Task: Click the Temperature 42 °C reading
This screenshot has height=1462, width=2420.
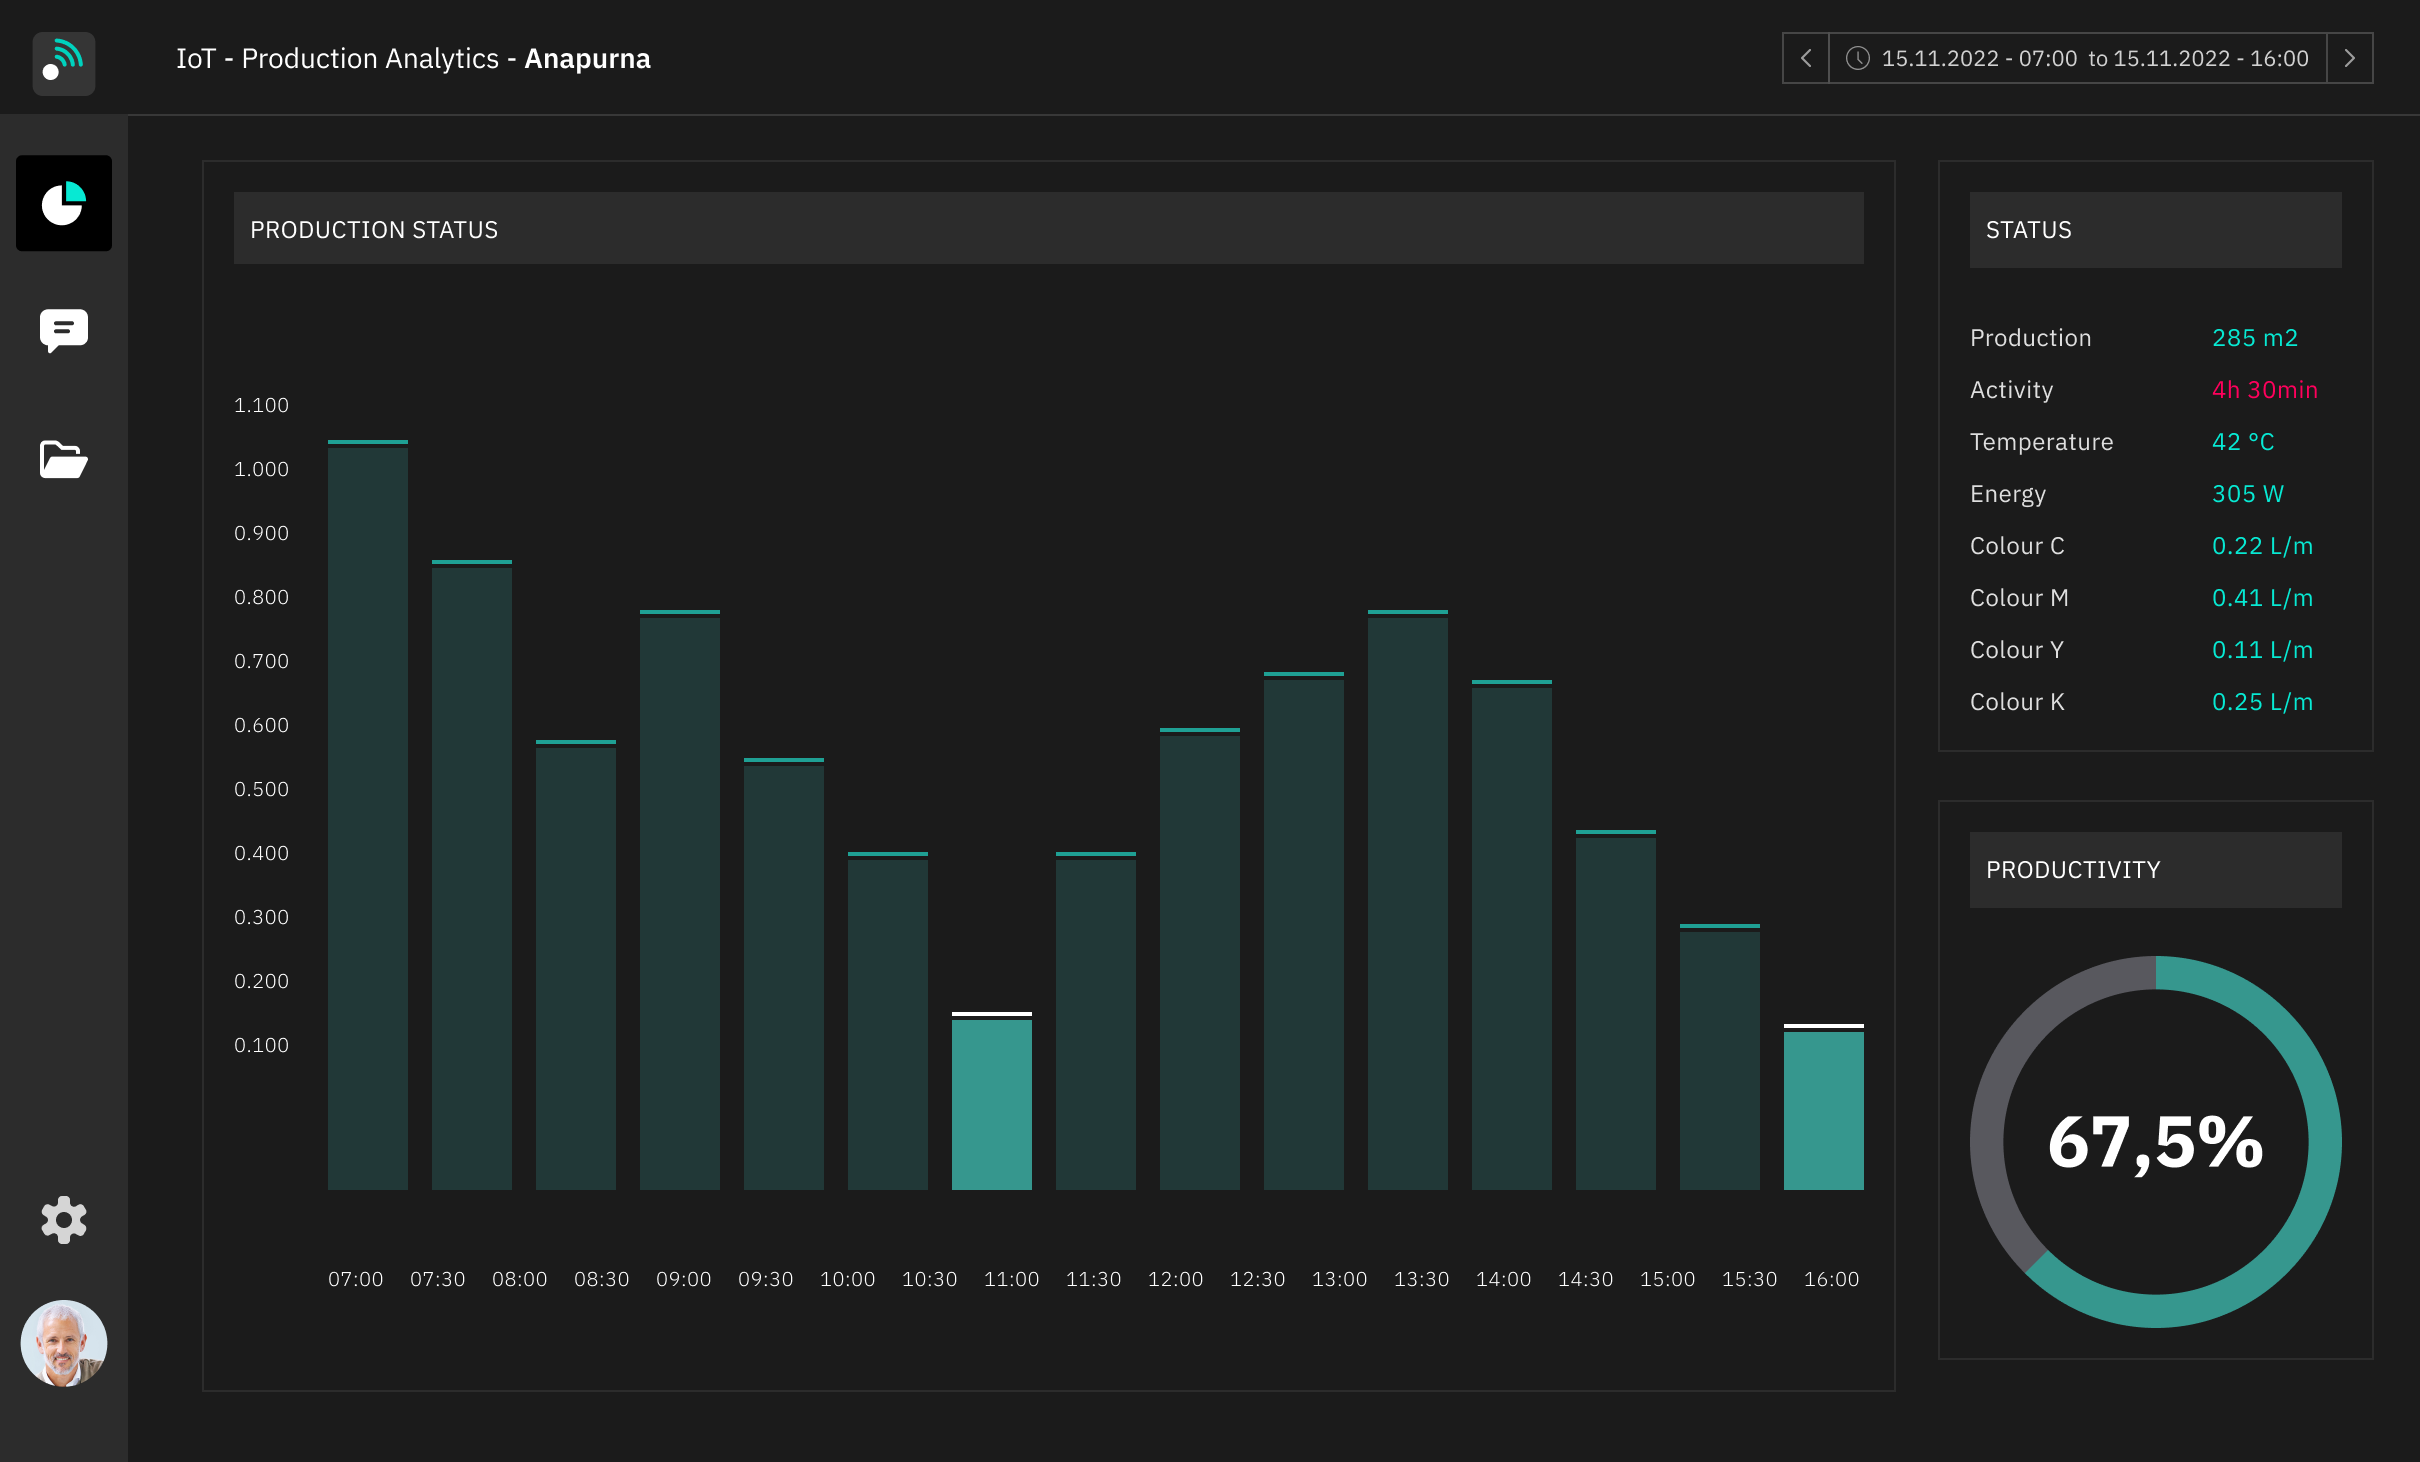Action: click(x=2243, y=442)
